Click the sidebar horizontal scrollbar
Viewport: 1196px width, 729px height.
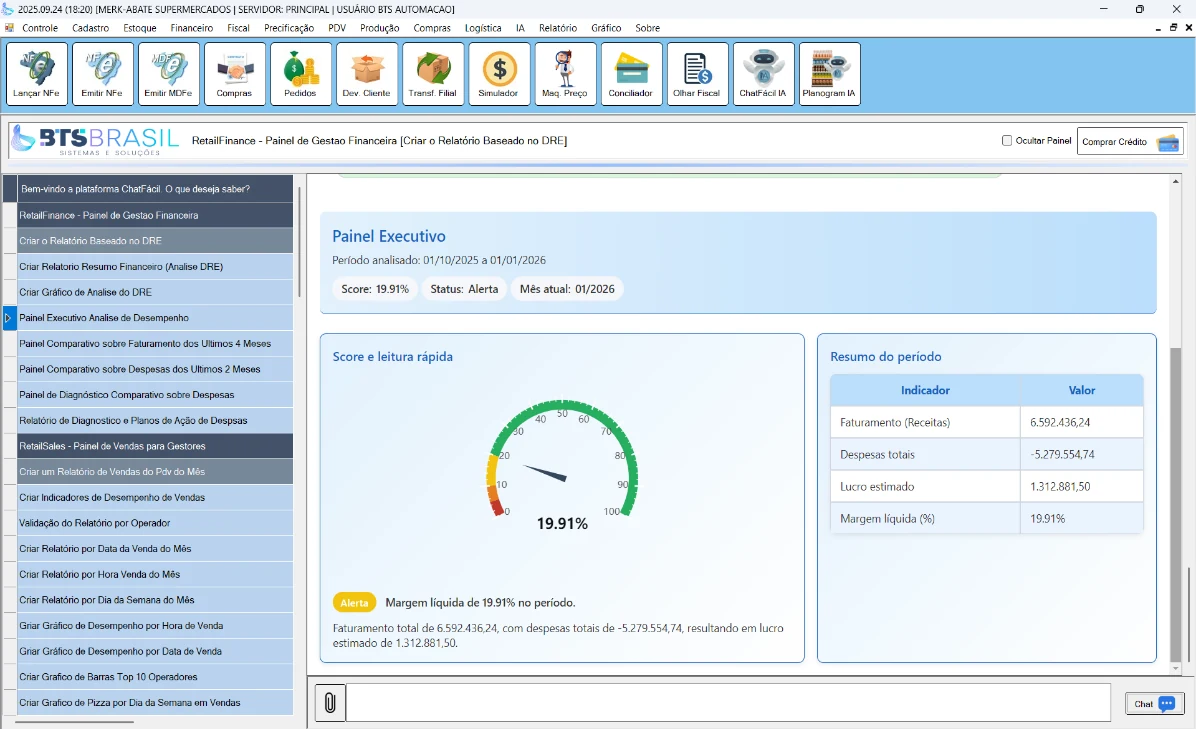click(74, 721)
